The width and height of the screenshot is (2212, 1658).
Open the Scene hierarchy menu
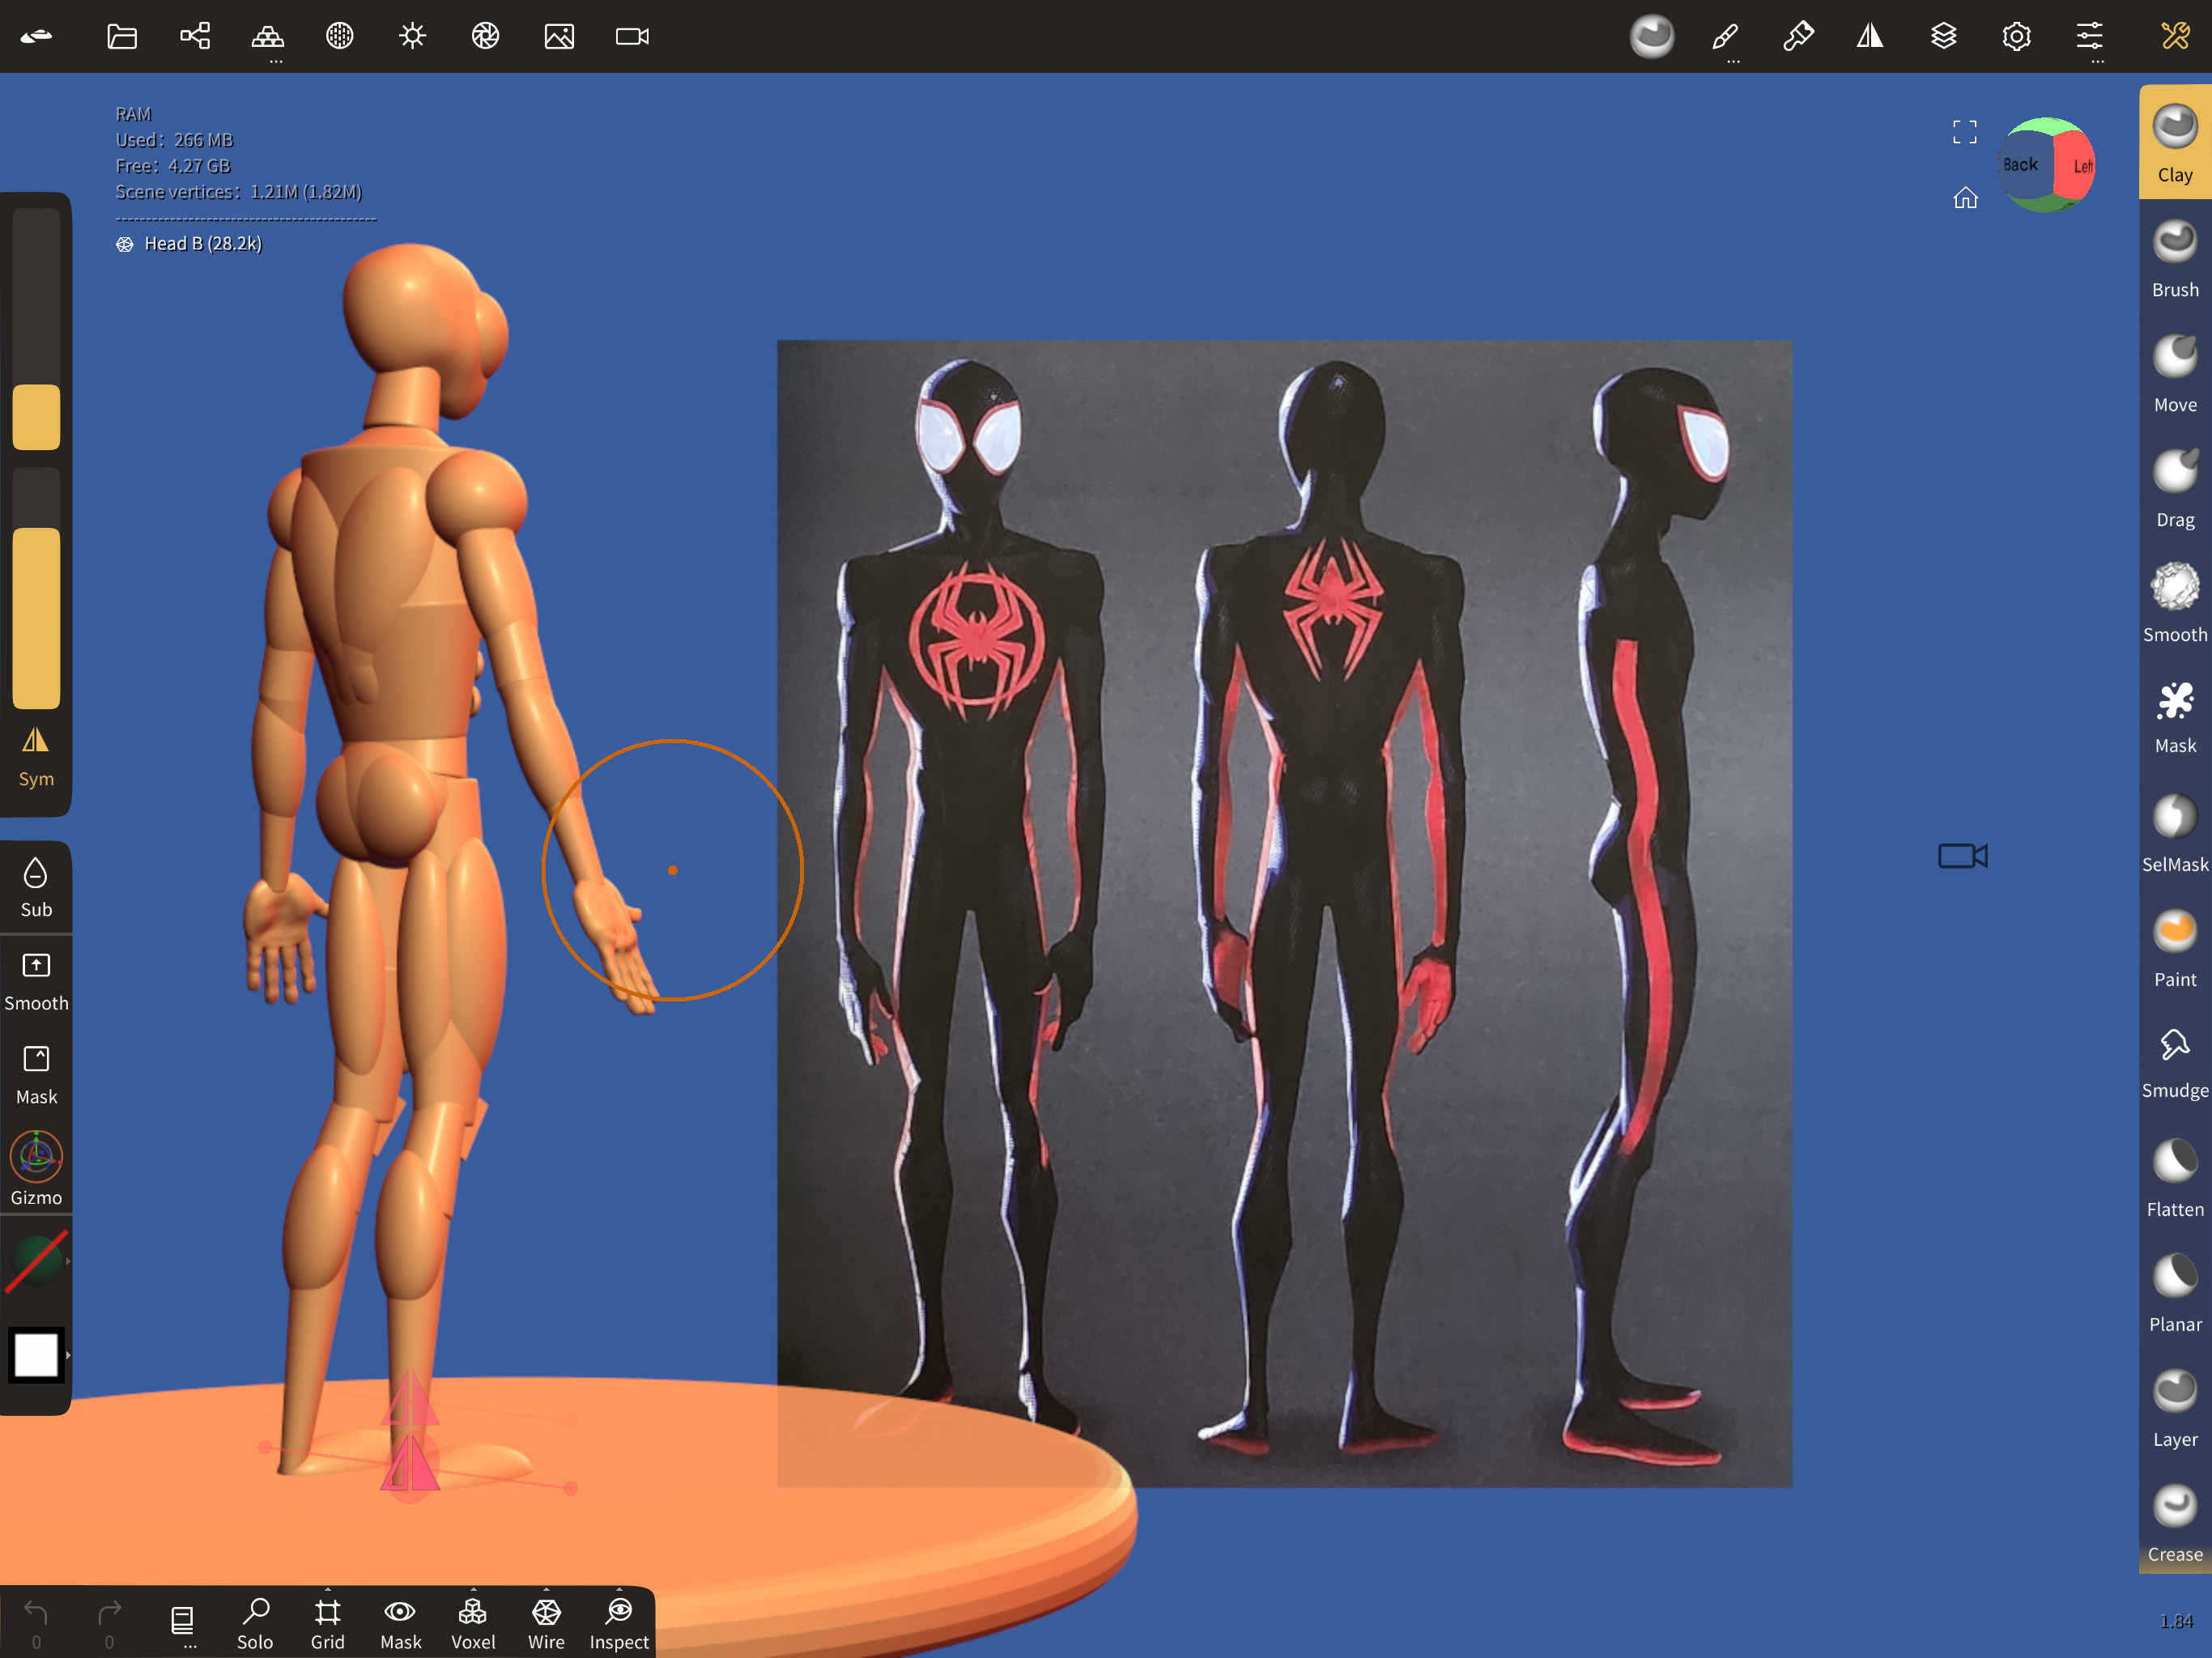[195, 37]
